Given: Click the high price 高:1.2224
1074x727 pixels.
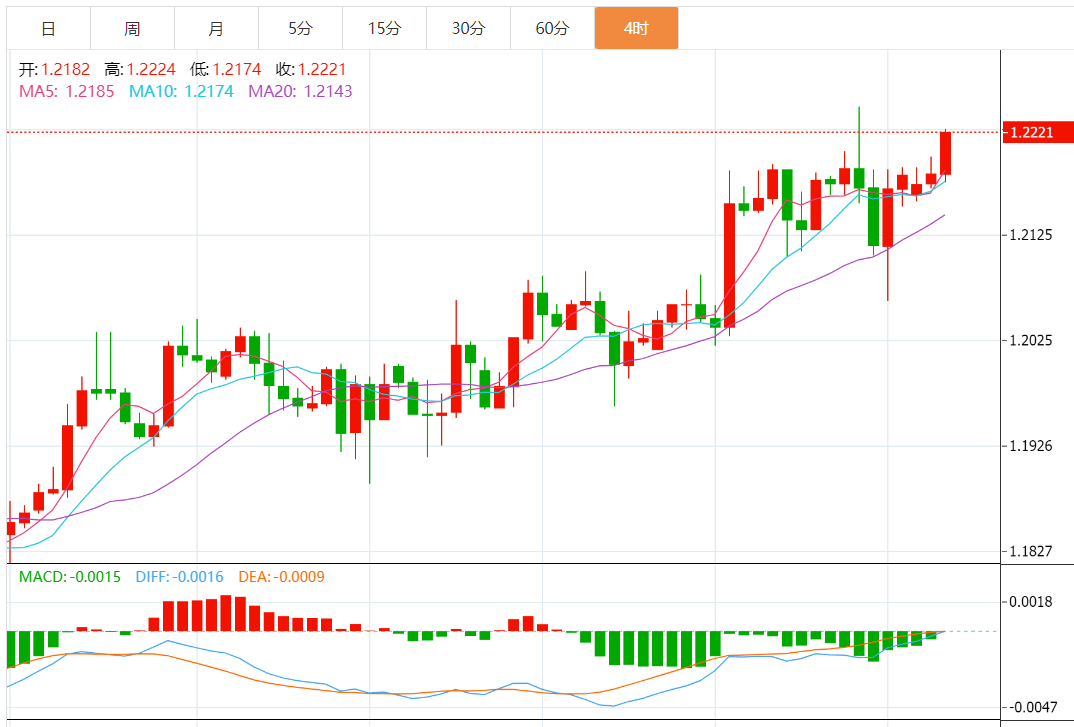Looking at the screenshot, I should coord(140,69).
